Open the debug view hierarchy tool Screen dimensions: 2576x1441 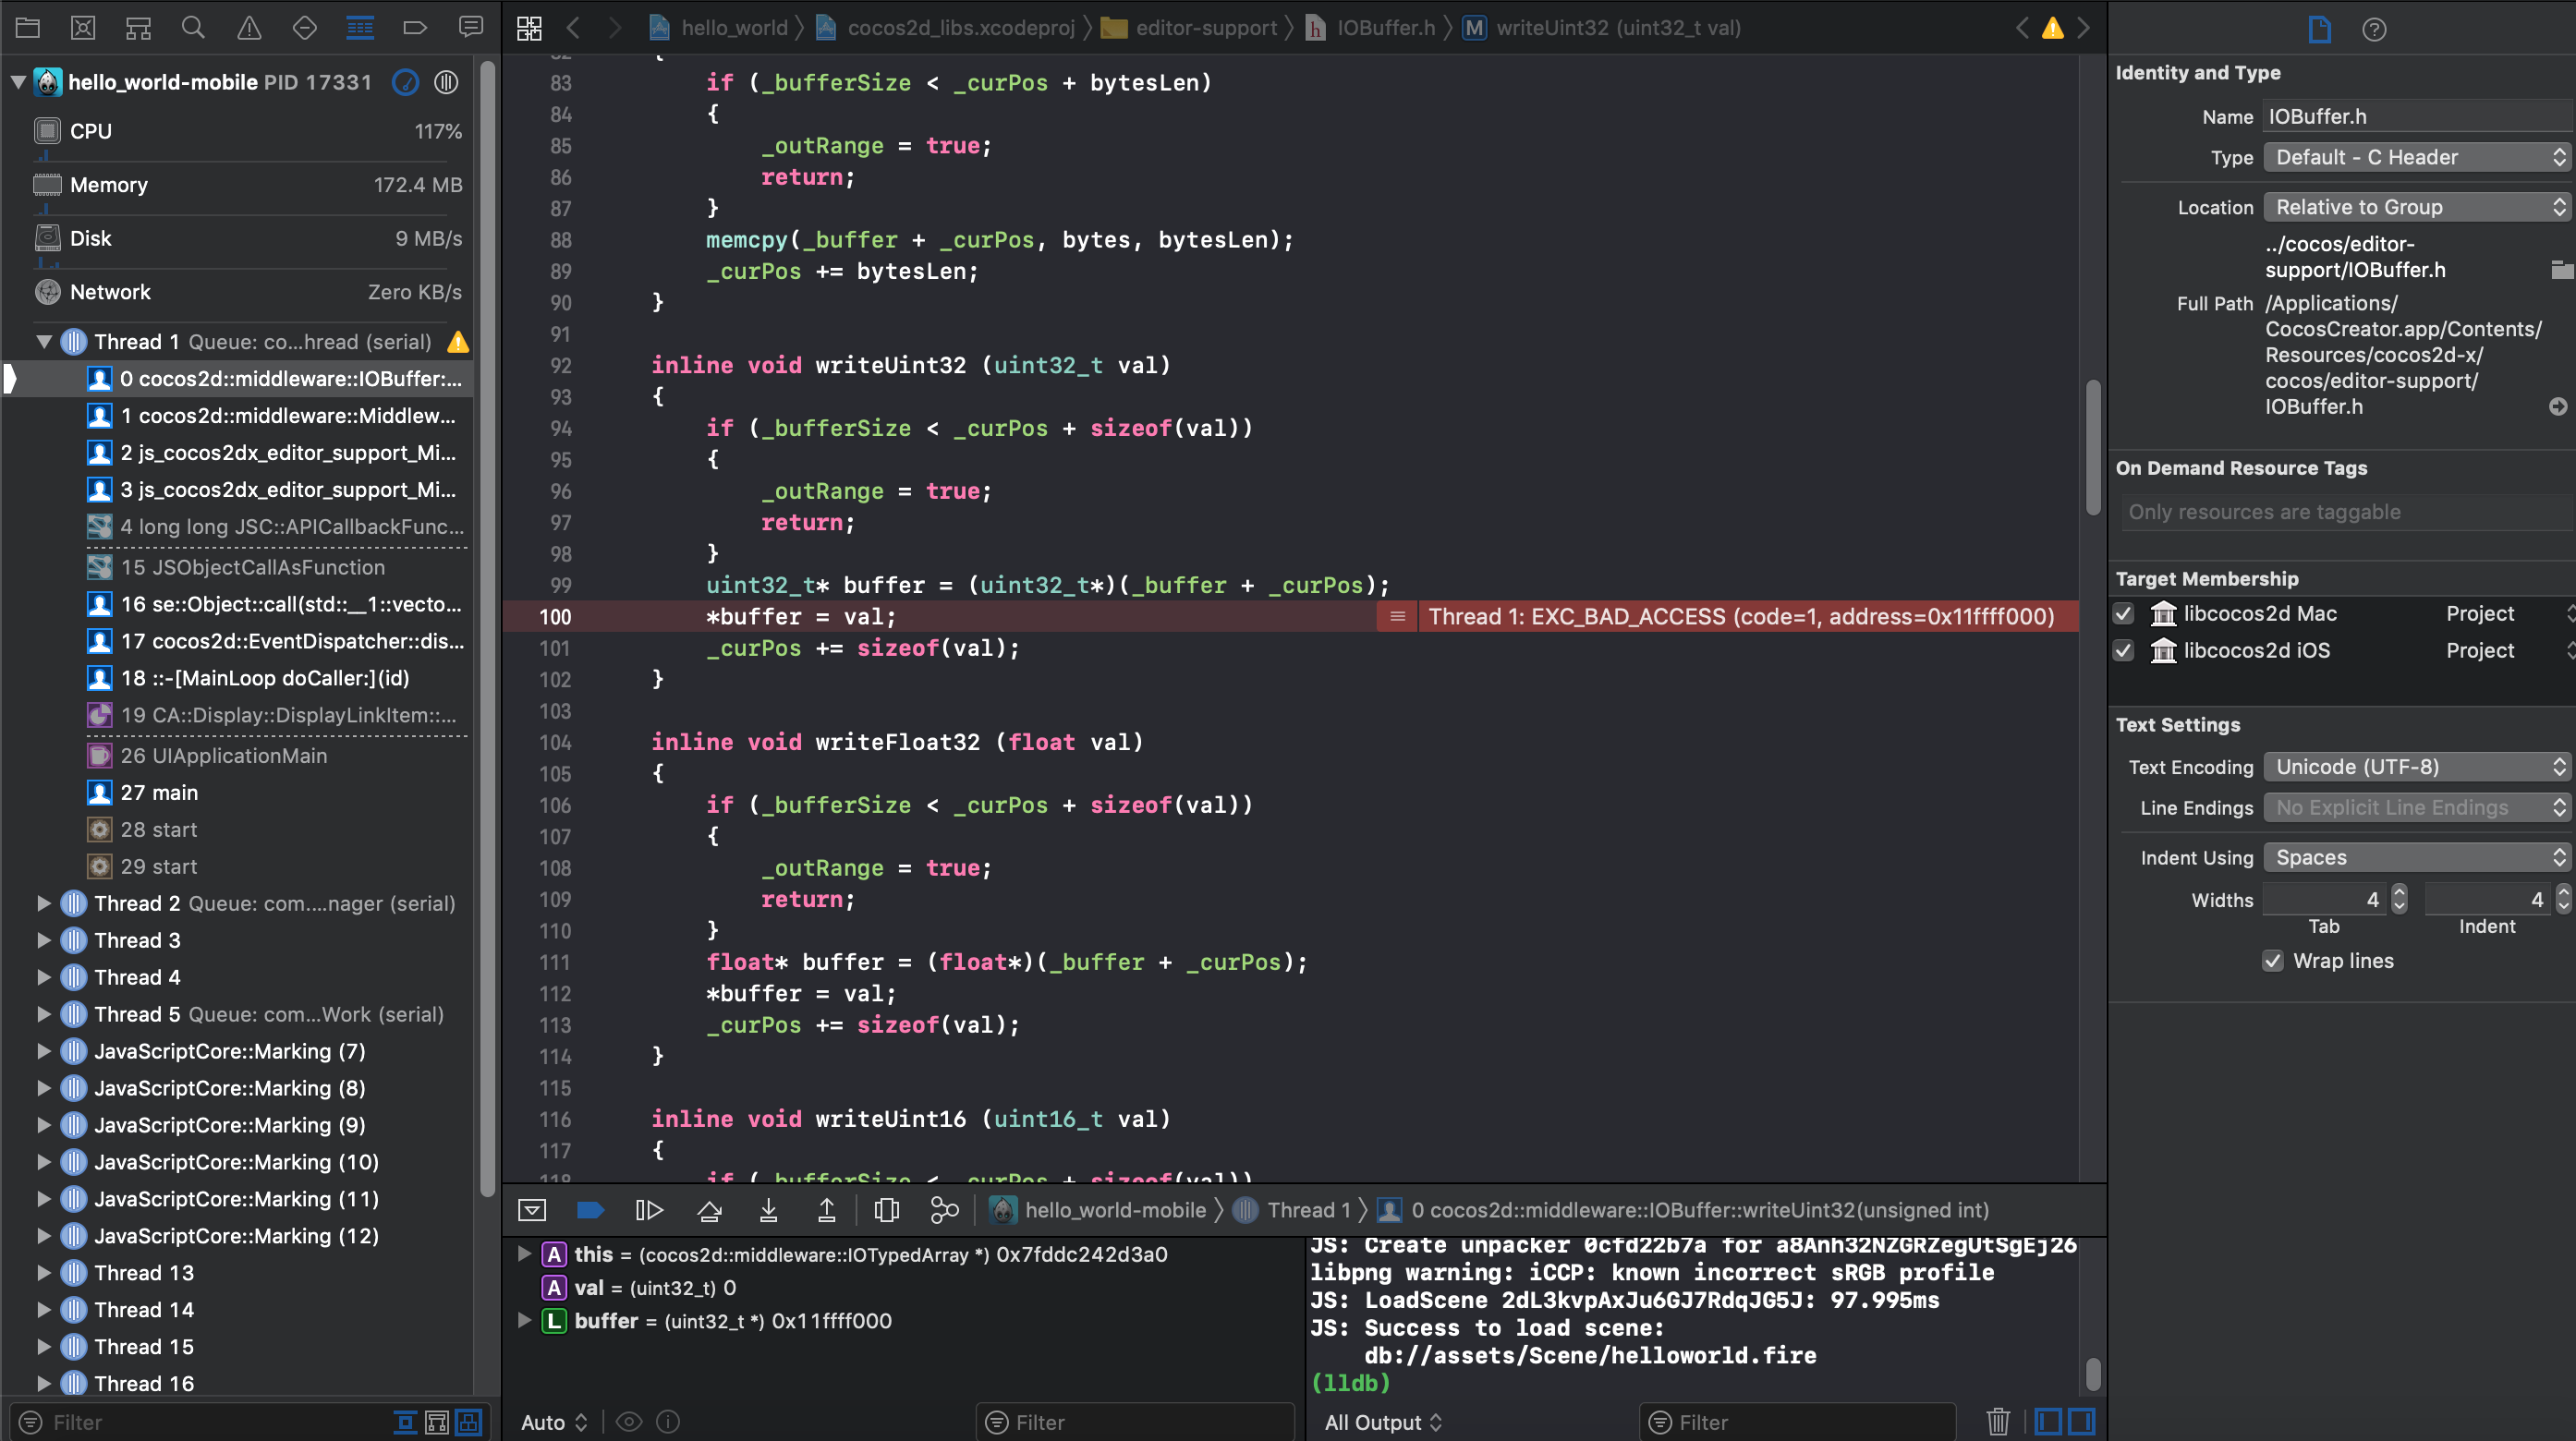[x=886, y=1211]
